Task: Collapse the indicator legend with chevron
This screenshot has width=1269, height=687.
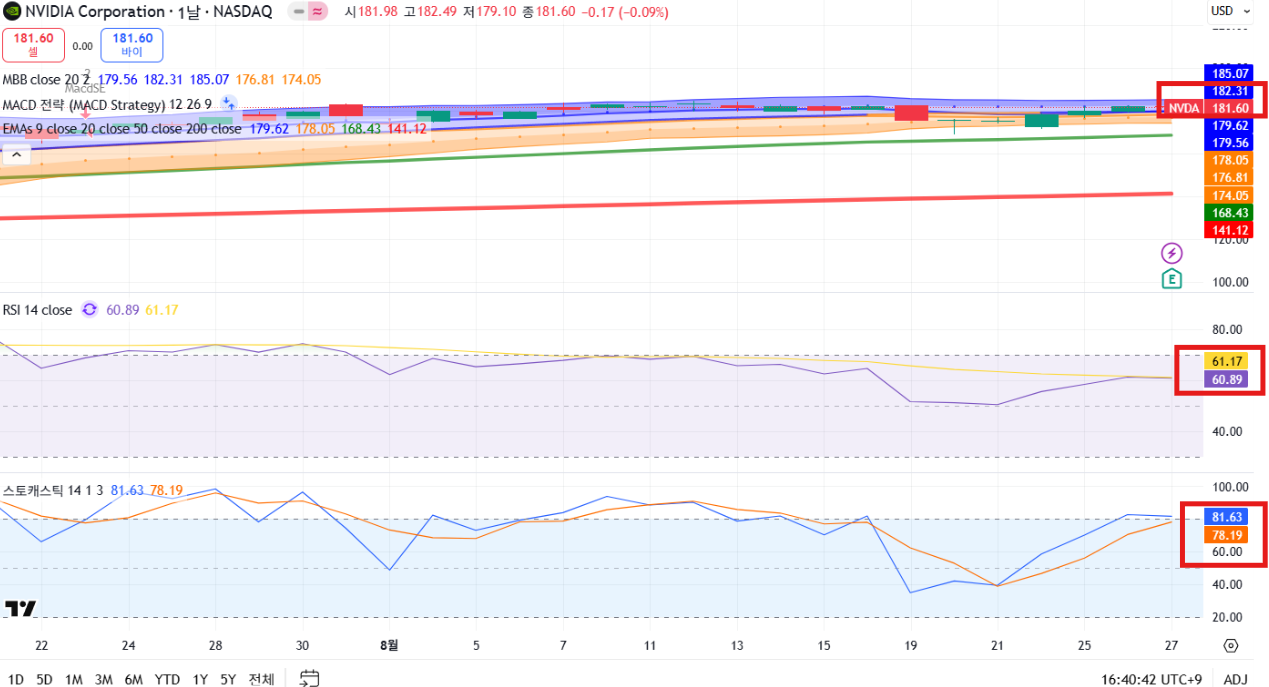Action: [x=16, y=154]
